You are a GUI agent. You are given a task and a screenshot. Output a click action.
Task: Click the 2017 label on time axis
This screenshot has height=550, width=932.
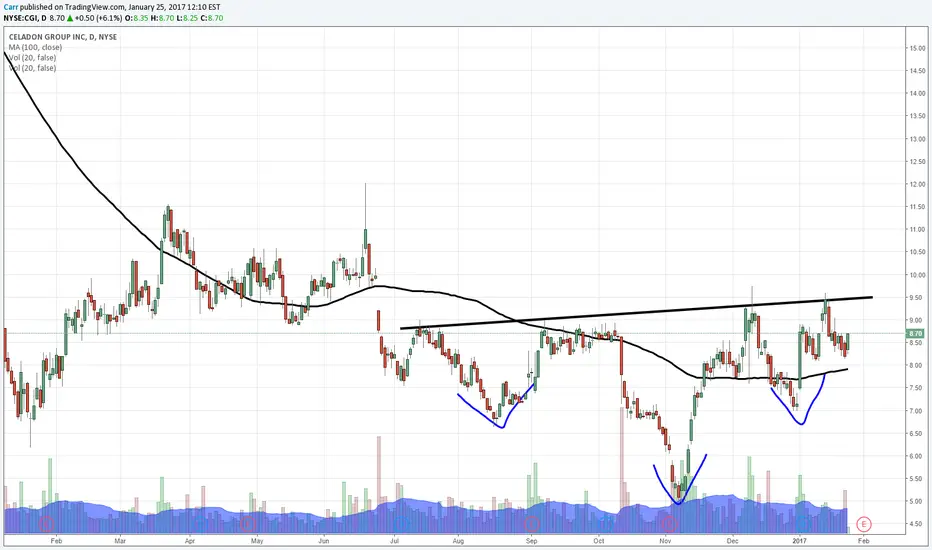coord(799,541)
